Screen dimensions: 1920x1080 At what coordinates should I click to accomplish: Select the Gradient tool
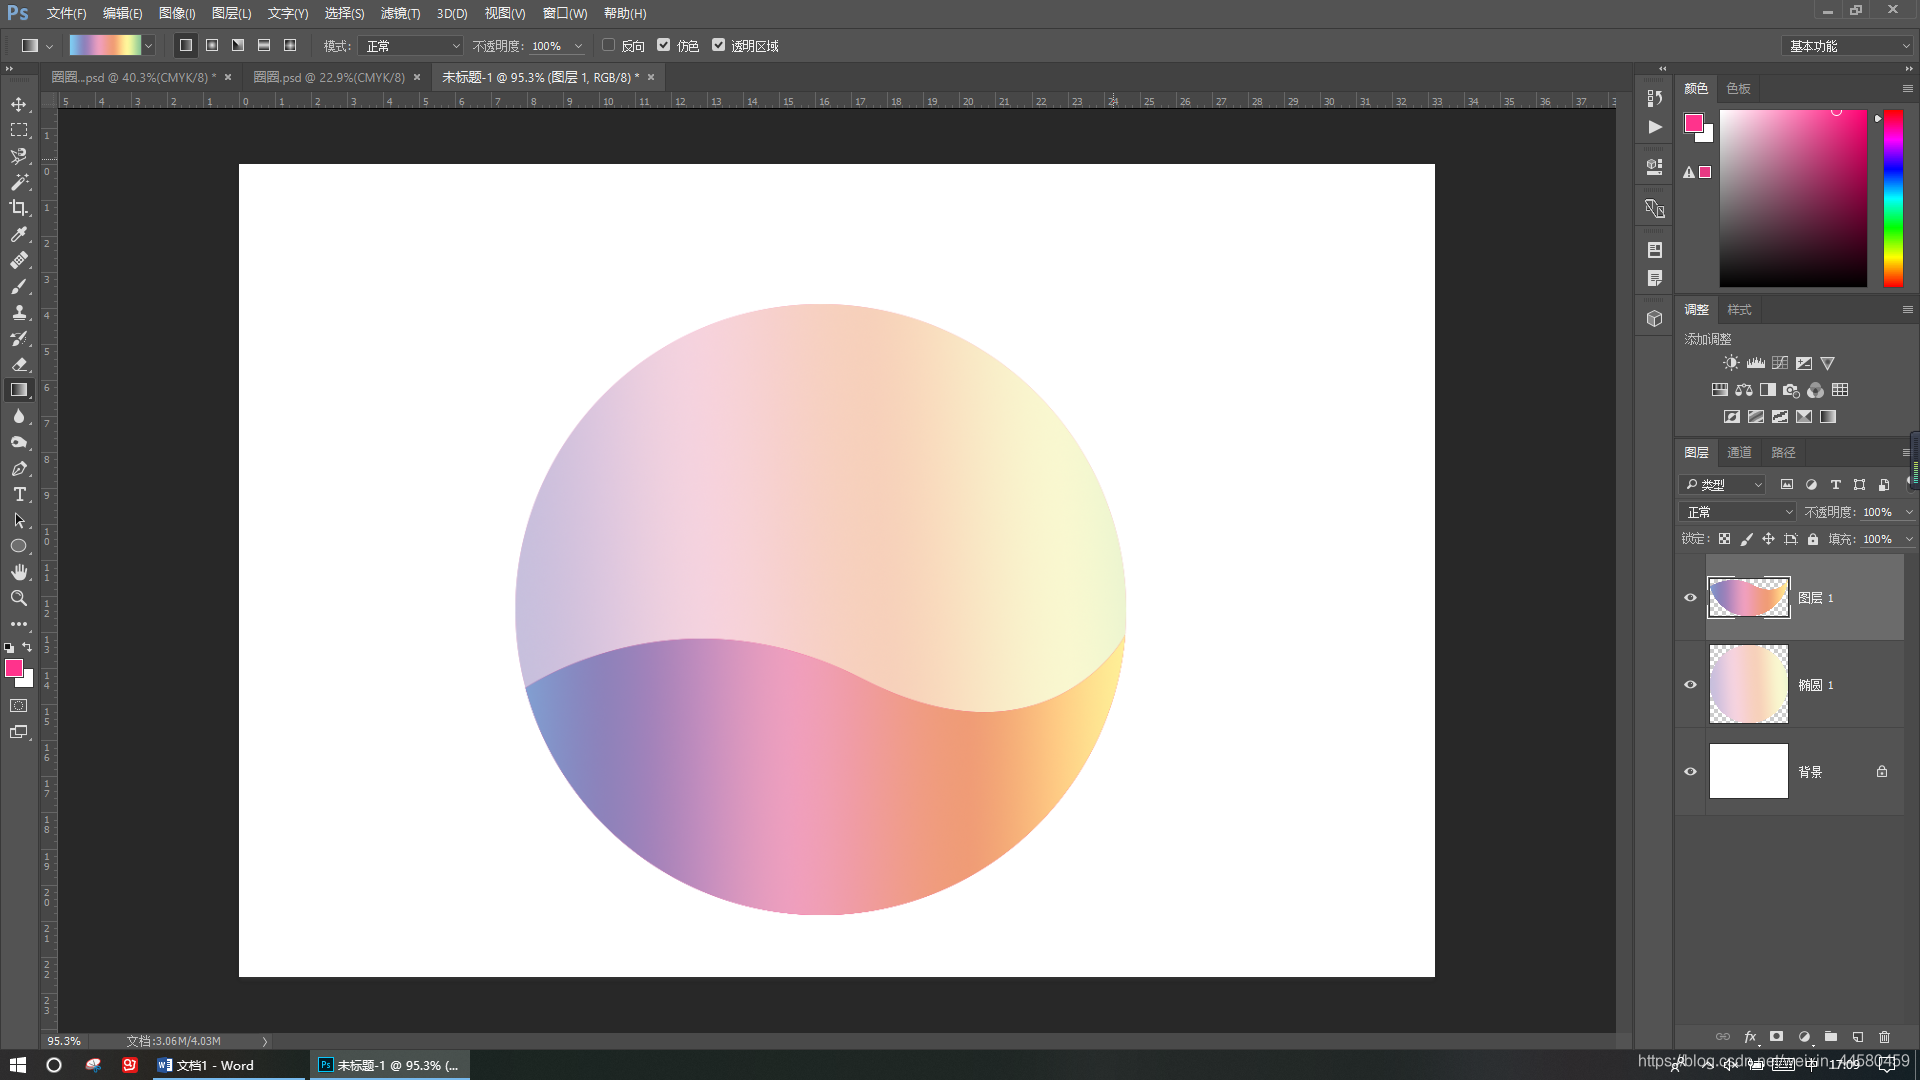pyautogui.click(x=19, y=390)
